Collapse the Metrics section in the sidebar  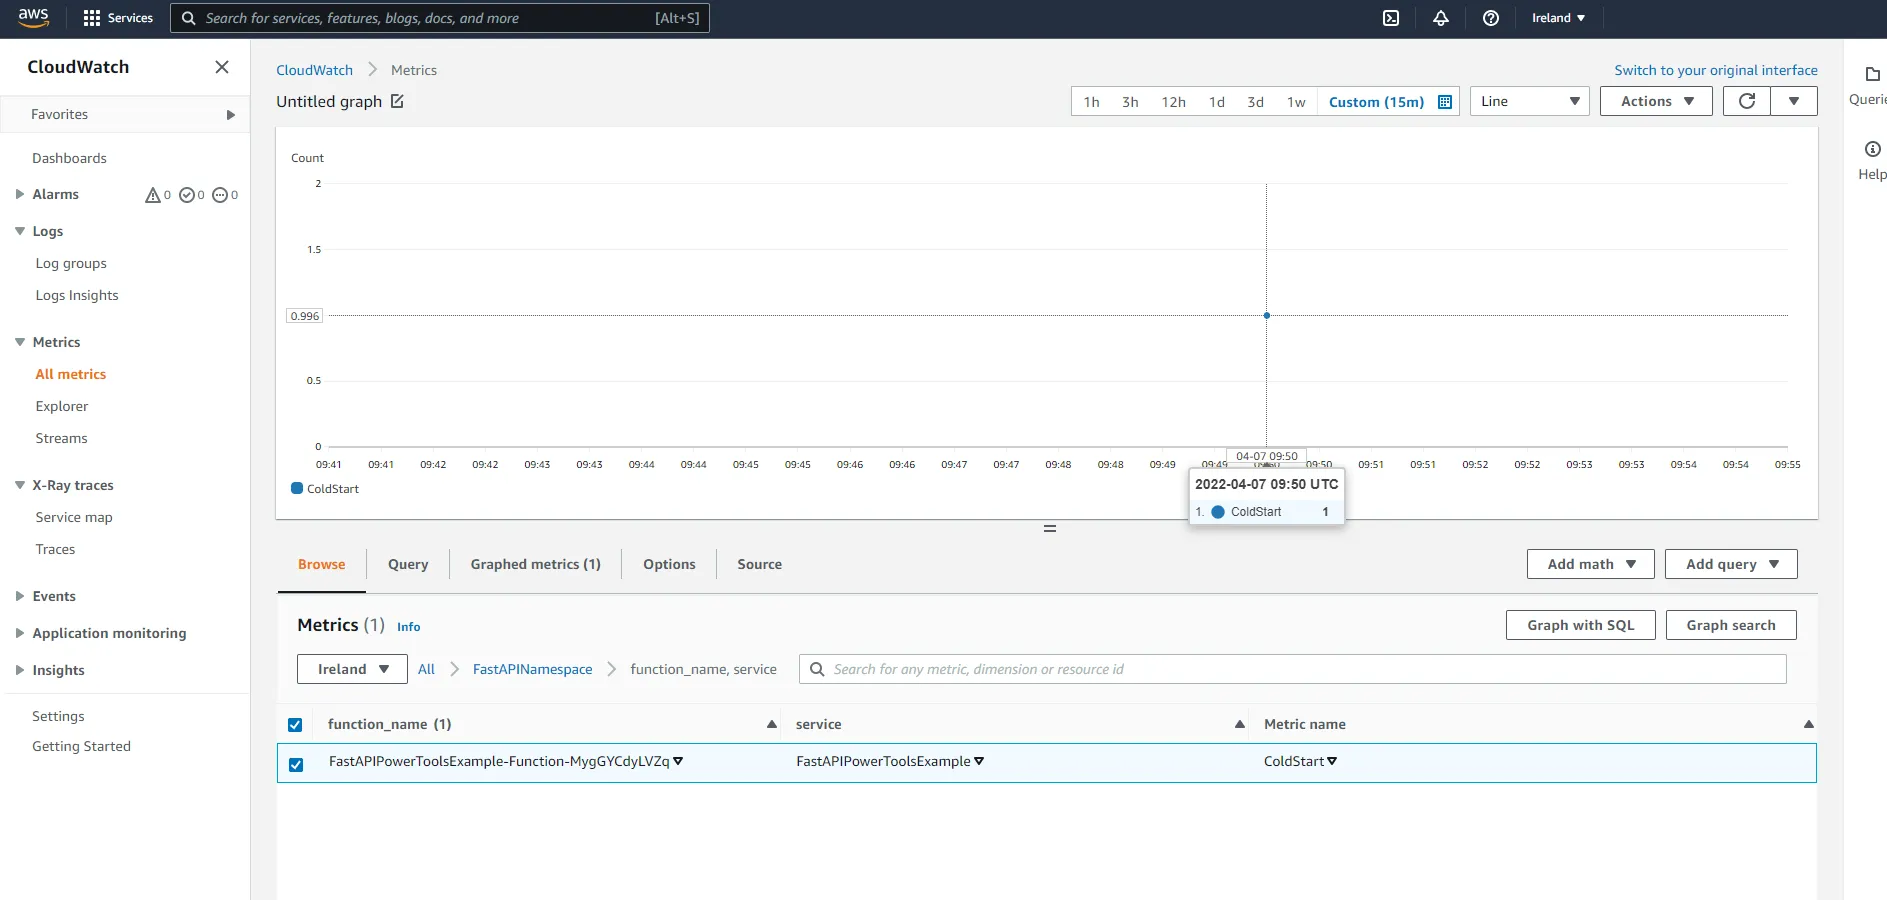(x=19, y=341)
